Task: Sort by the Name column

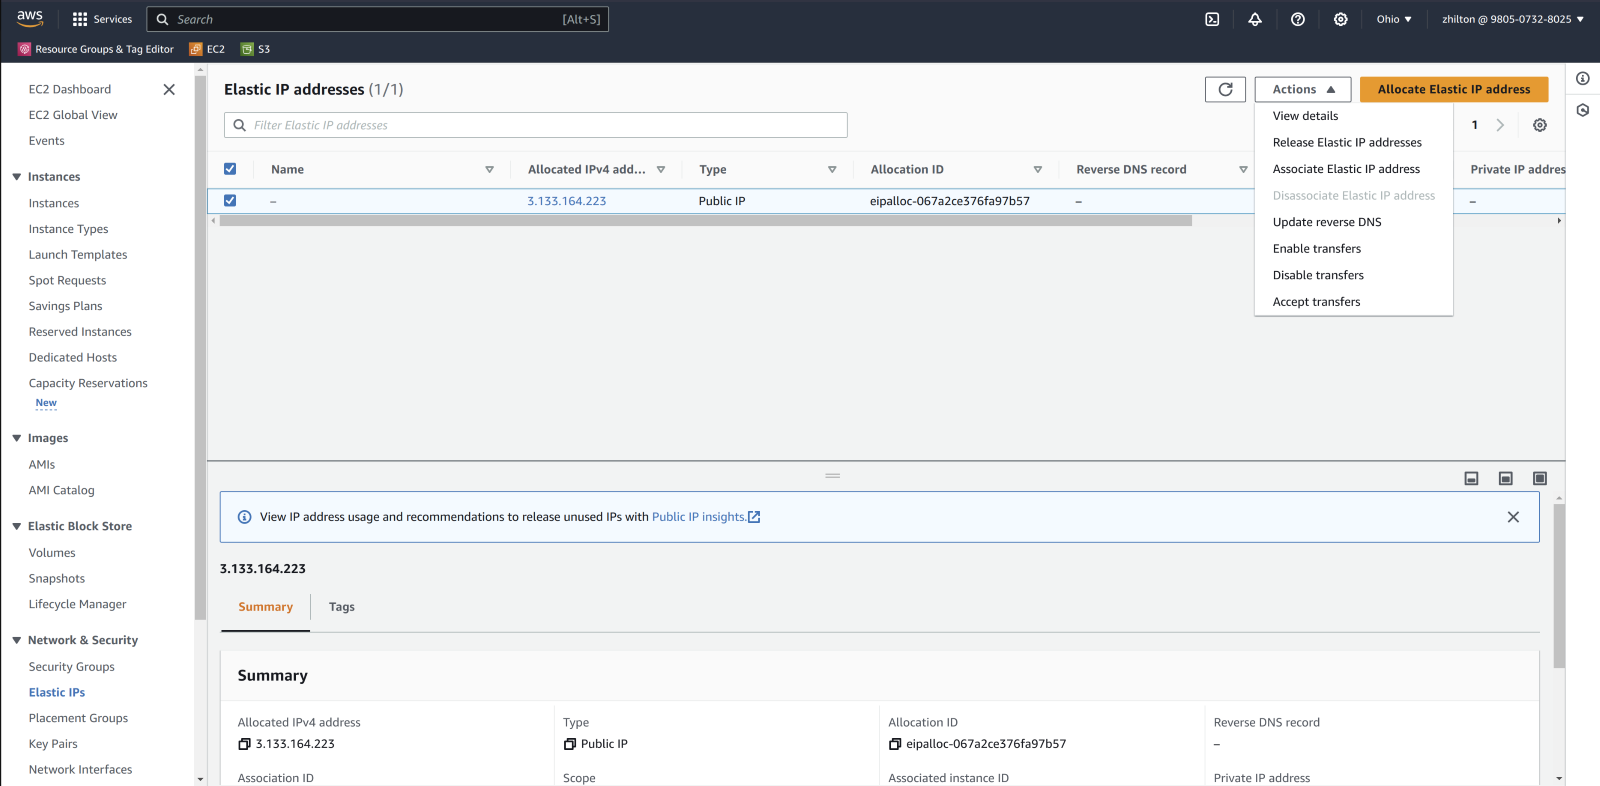Action: [489, 170]
